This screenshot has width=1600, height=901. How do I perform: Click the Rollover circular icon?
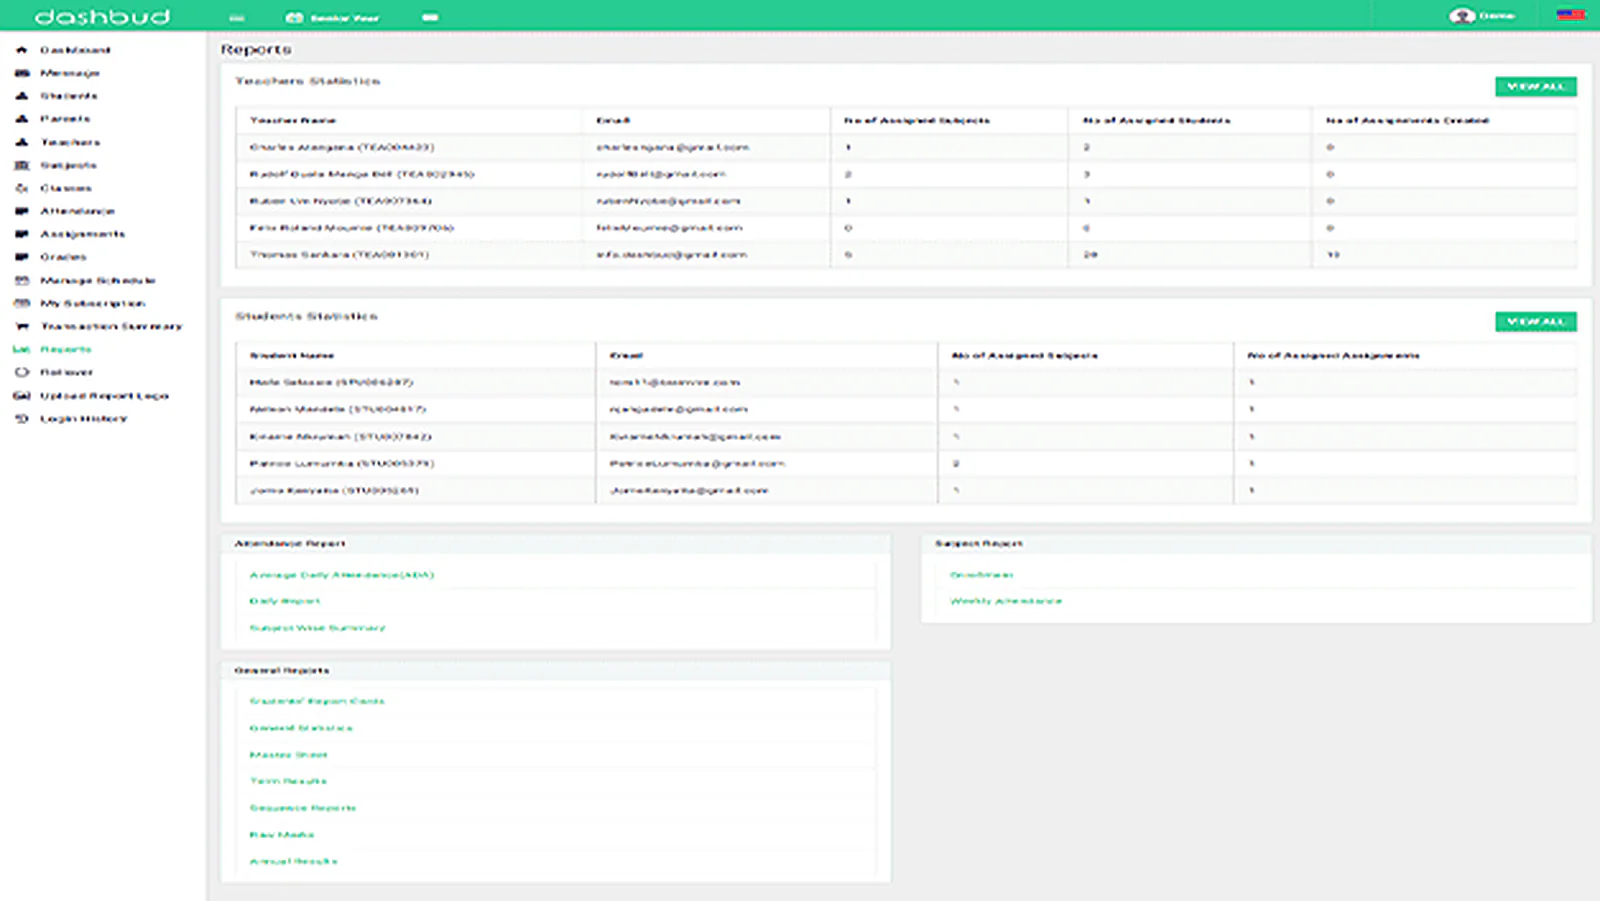pyautogui.click(x=22, y=372)
